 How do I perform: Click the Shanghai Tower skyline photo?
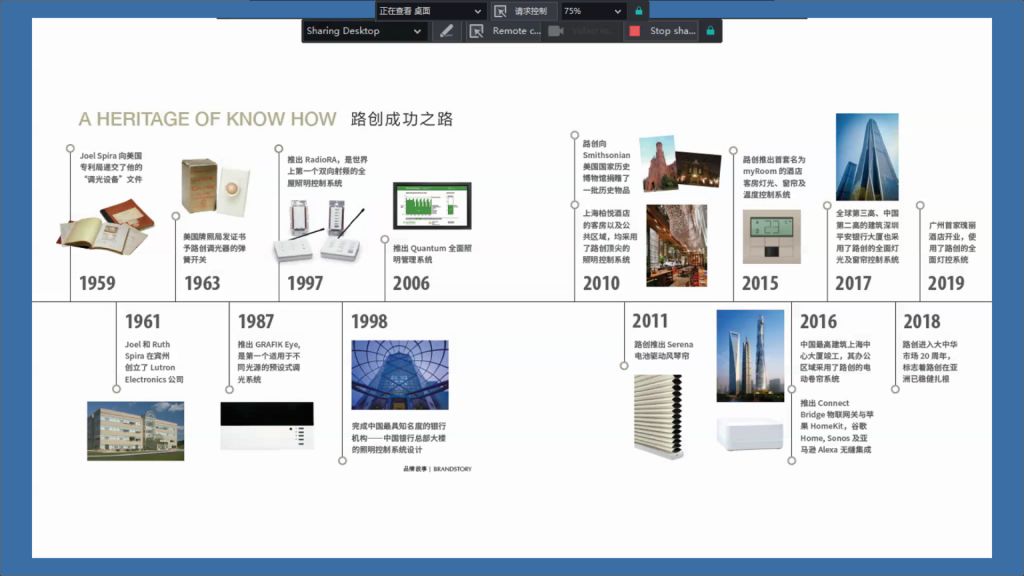tap(750, 356)
